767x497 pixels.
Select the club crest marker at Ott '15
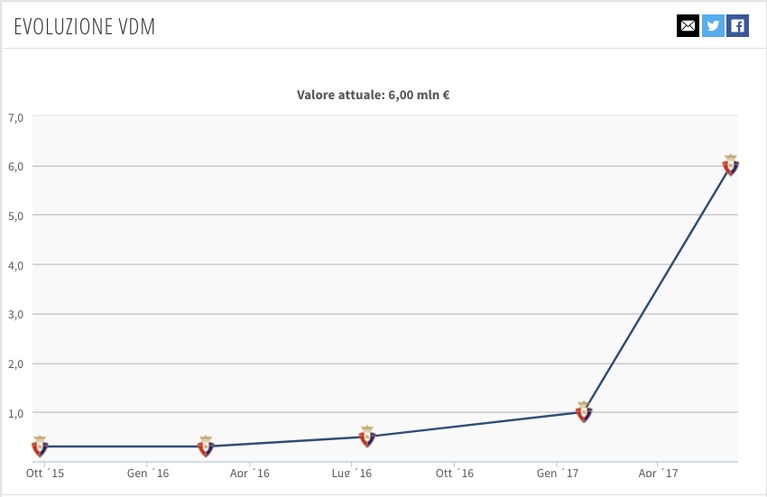click(x=40, y=446)
